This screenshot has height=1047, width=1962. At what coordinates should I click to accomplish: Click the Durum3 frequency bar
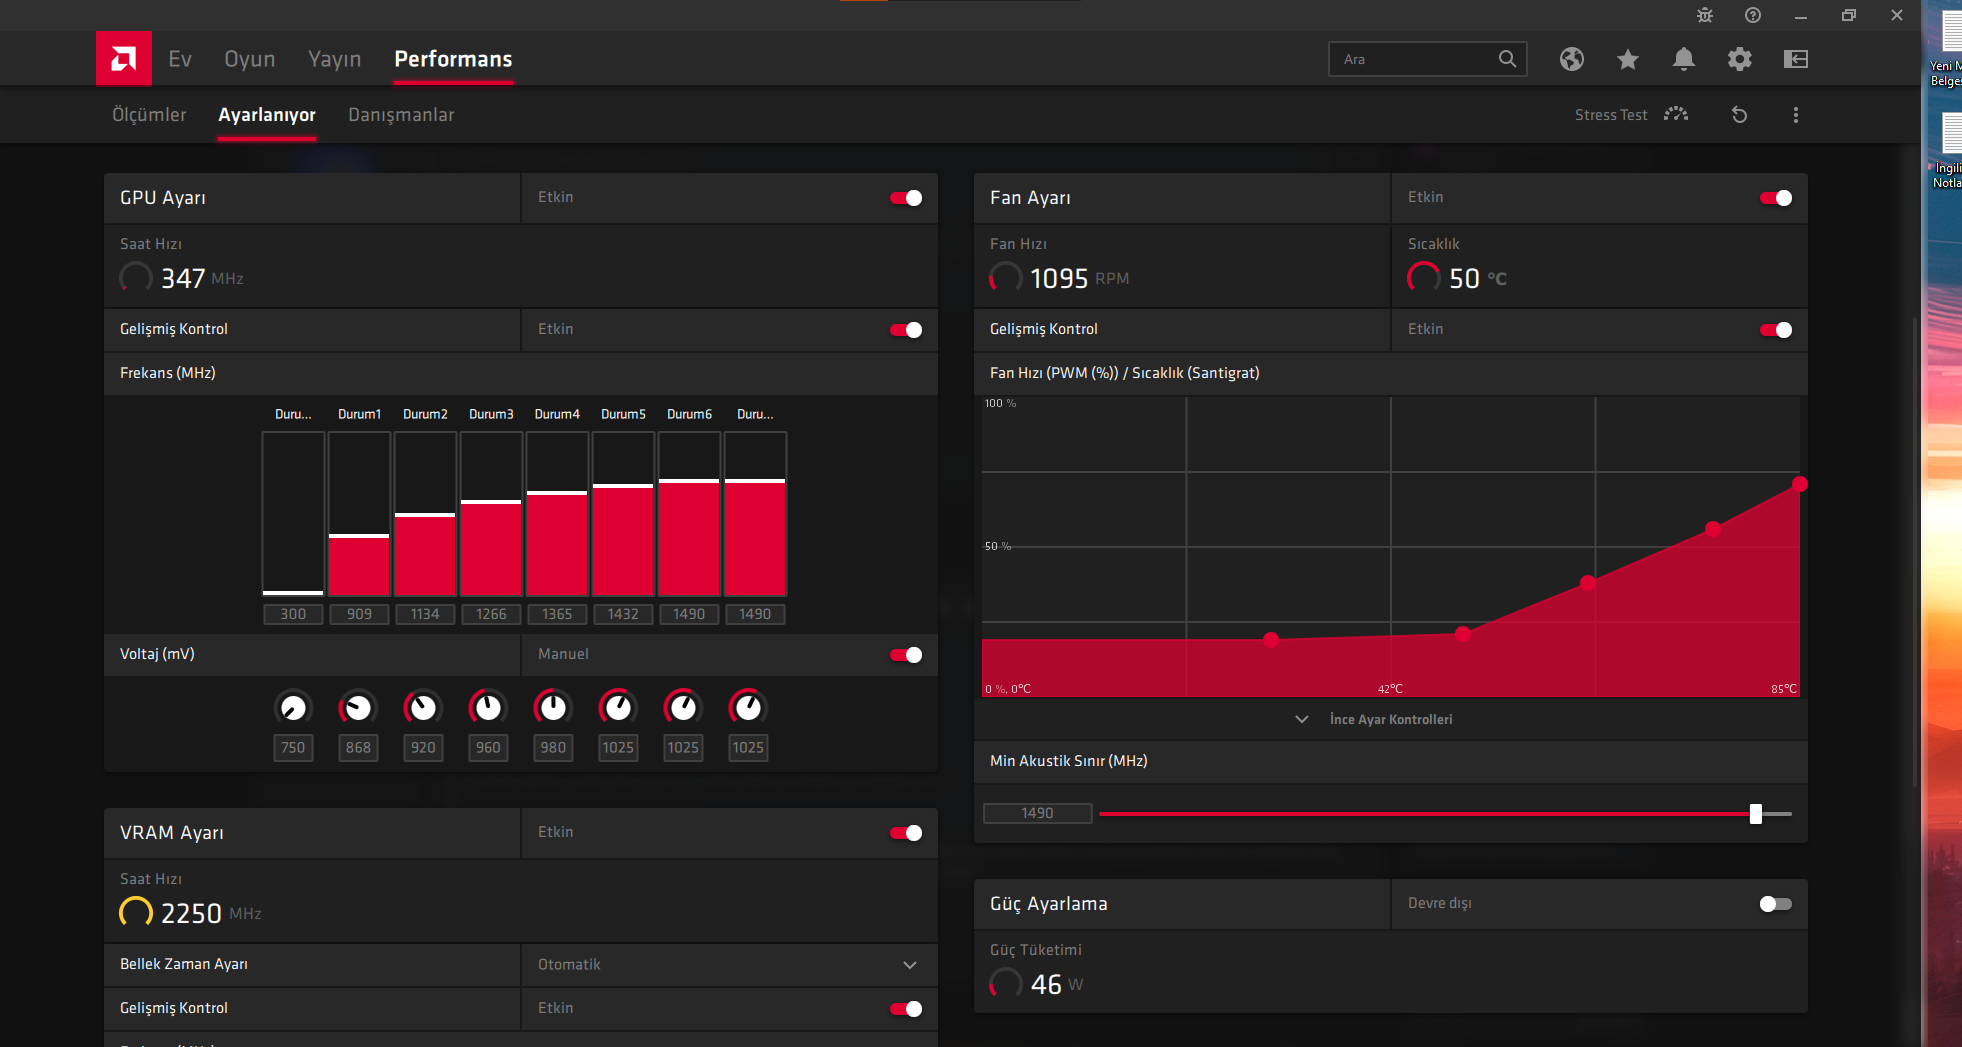(x=491, y=514)
